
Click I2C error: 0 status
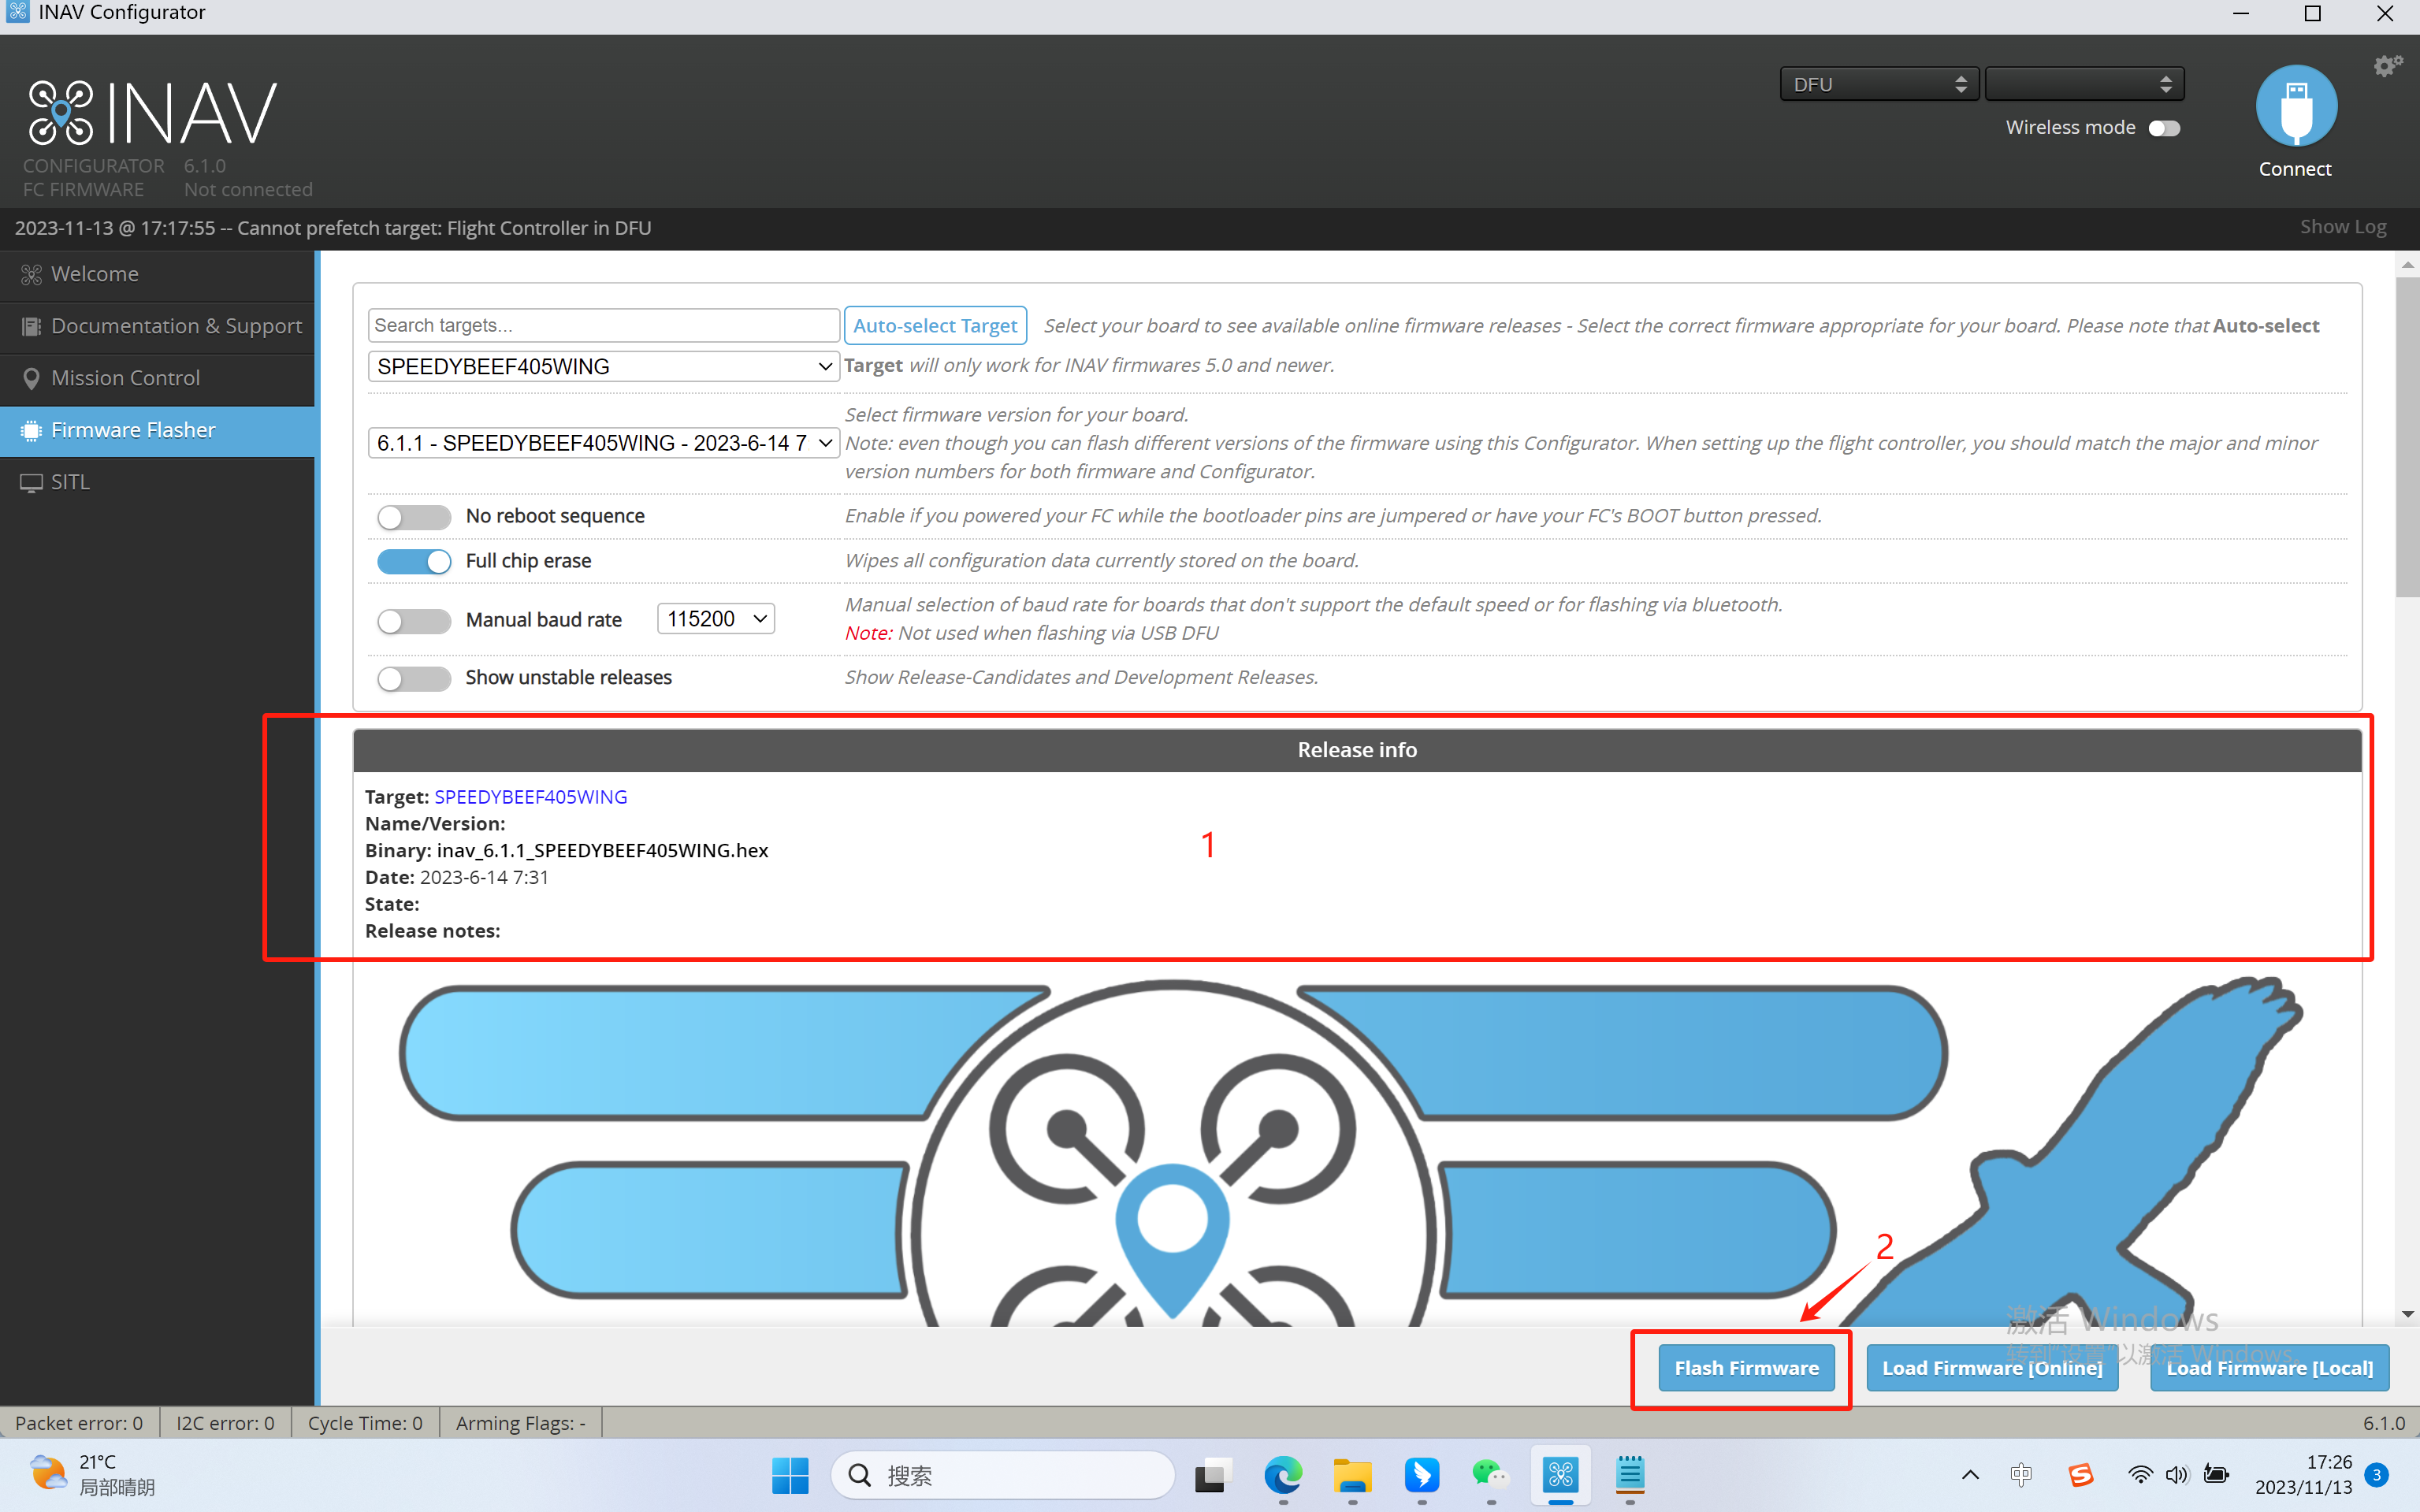[x=225, y=1423]
